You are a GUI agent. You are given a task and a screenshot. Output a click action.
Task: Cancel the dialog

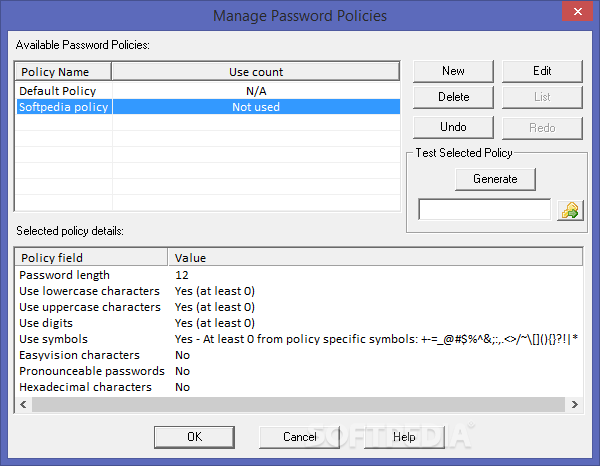coord(300,437)
